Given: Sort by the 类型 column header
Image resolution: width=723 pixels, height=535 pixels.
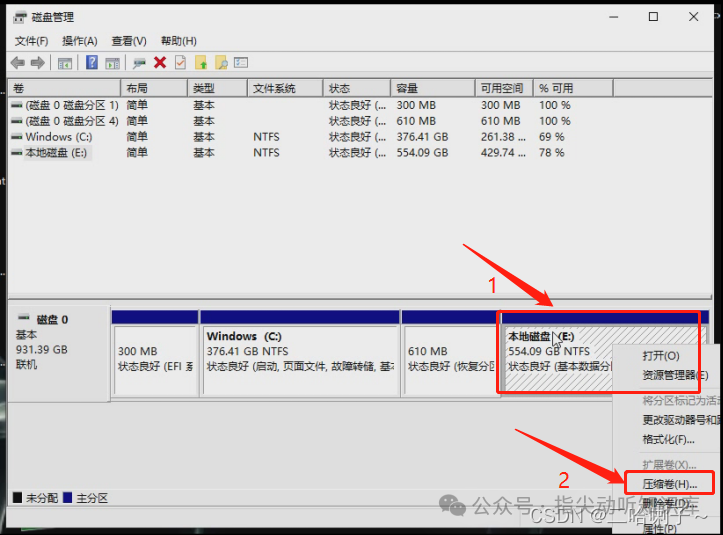Looking at the screenshot, I should [x=217, y=88].
